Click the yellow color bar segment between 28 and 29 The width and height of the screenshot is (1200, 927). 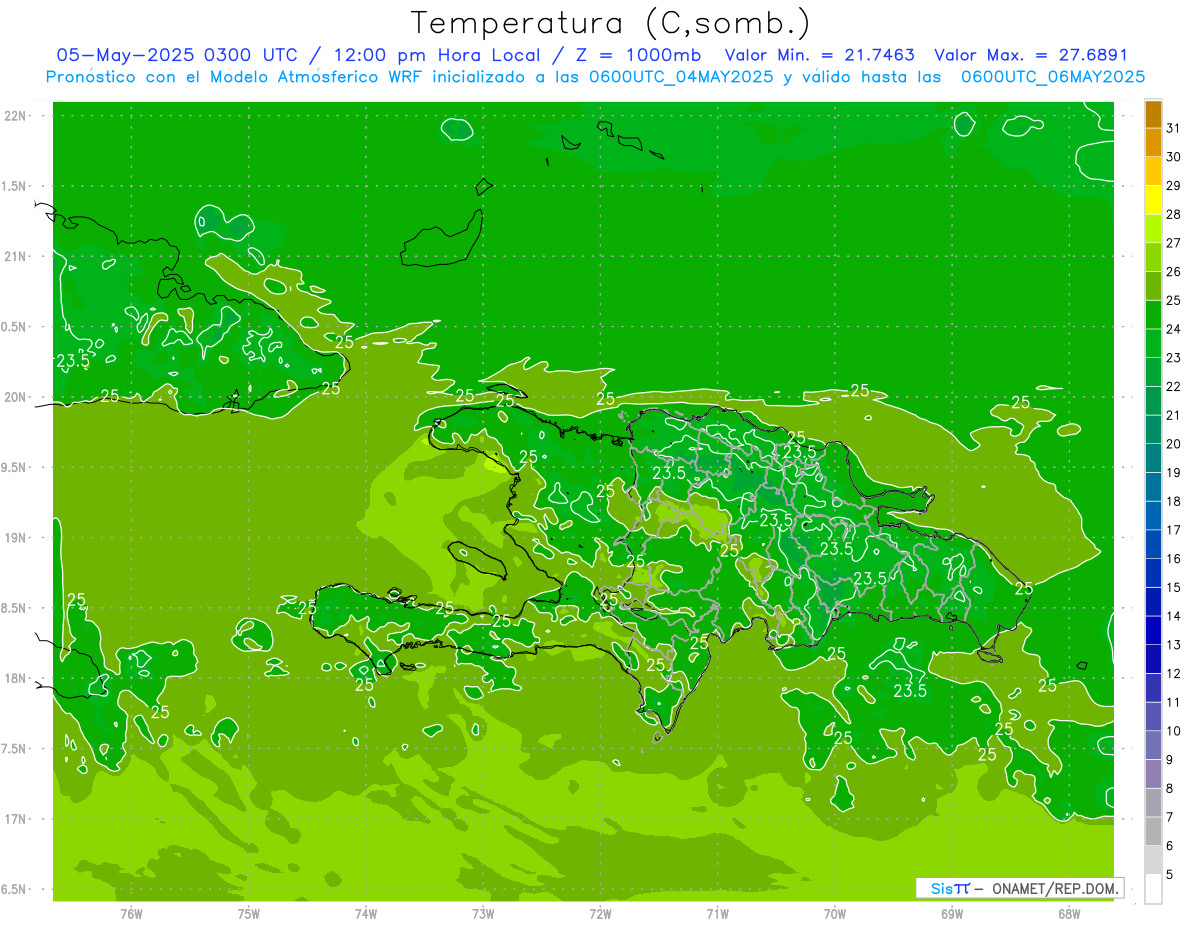(x=1153, y=200)
